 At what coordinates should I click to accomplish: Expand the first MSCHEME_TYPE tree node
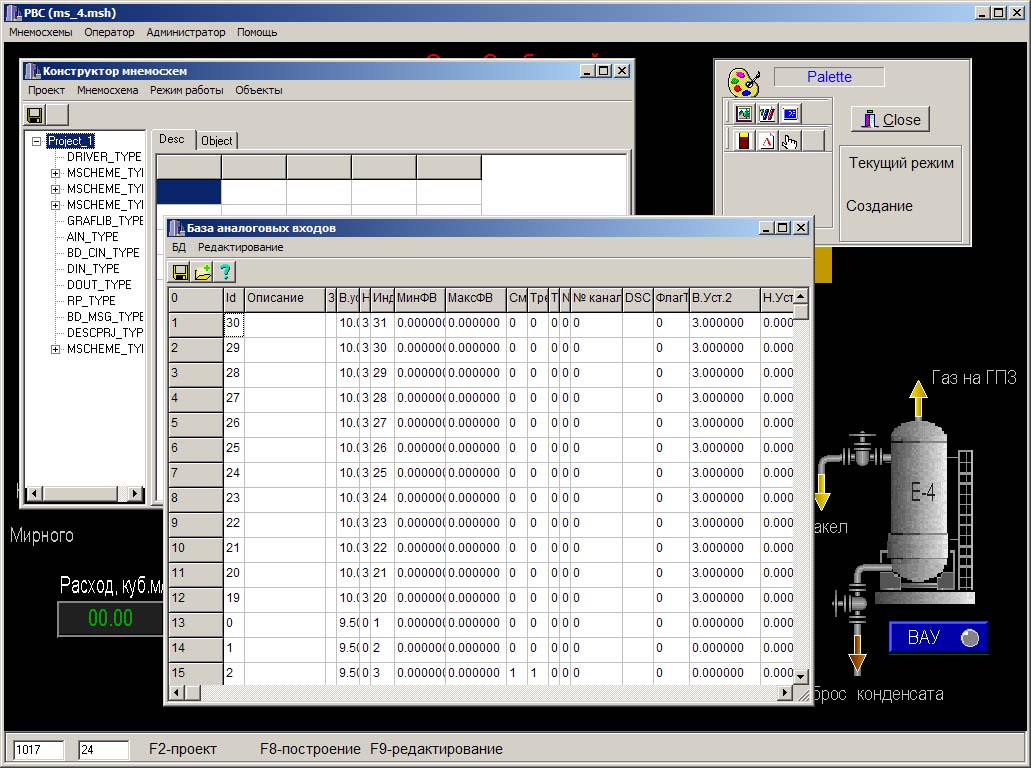coord(55,173)
